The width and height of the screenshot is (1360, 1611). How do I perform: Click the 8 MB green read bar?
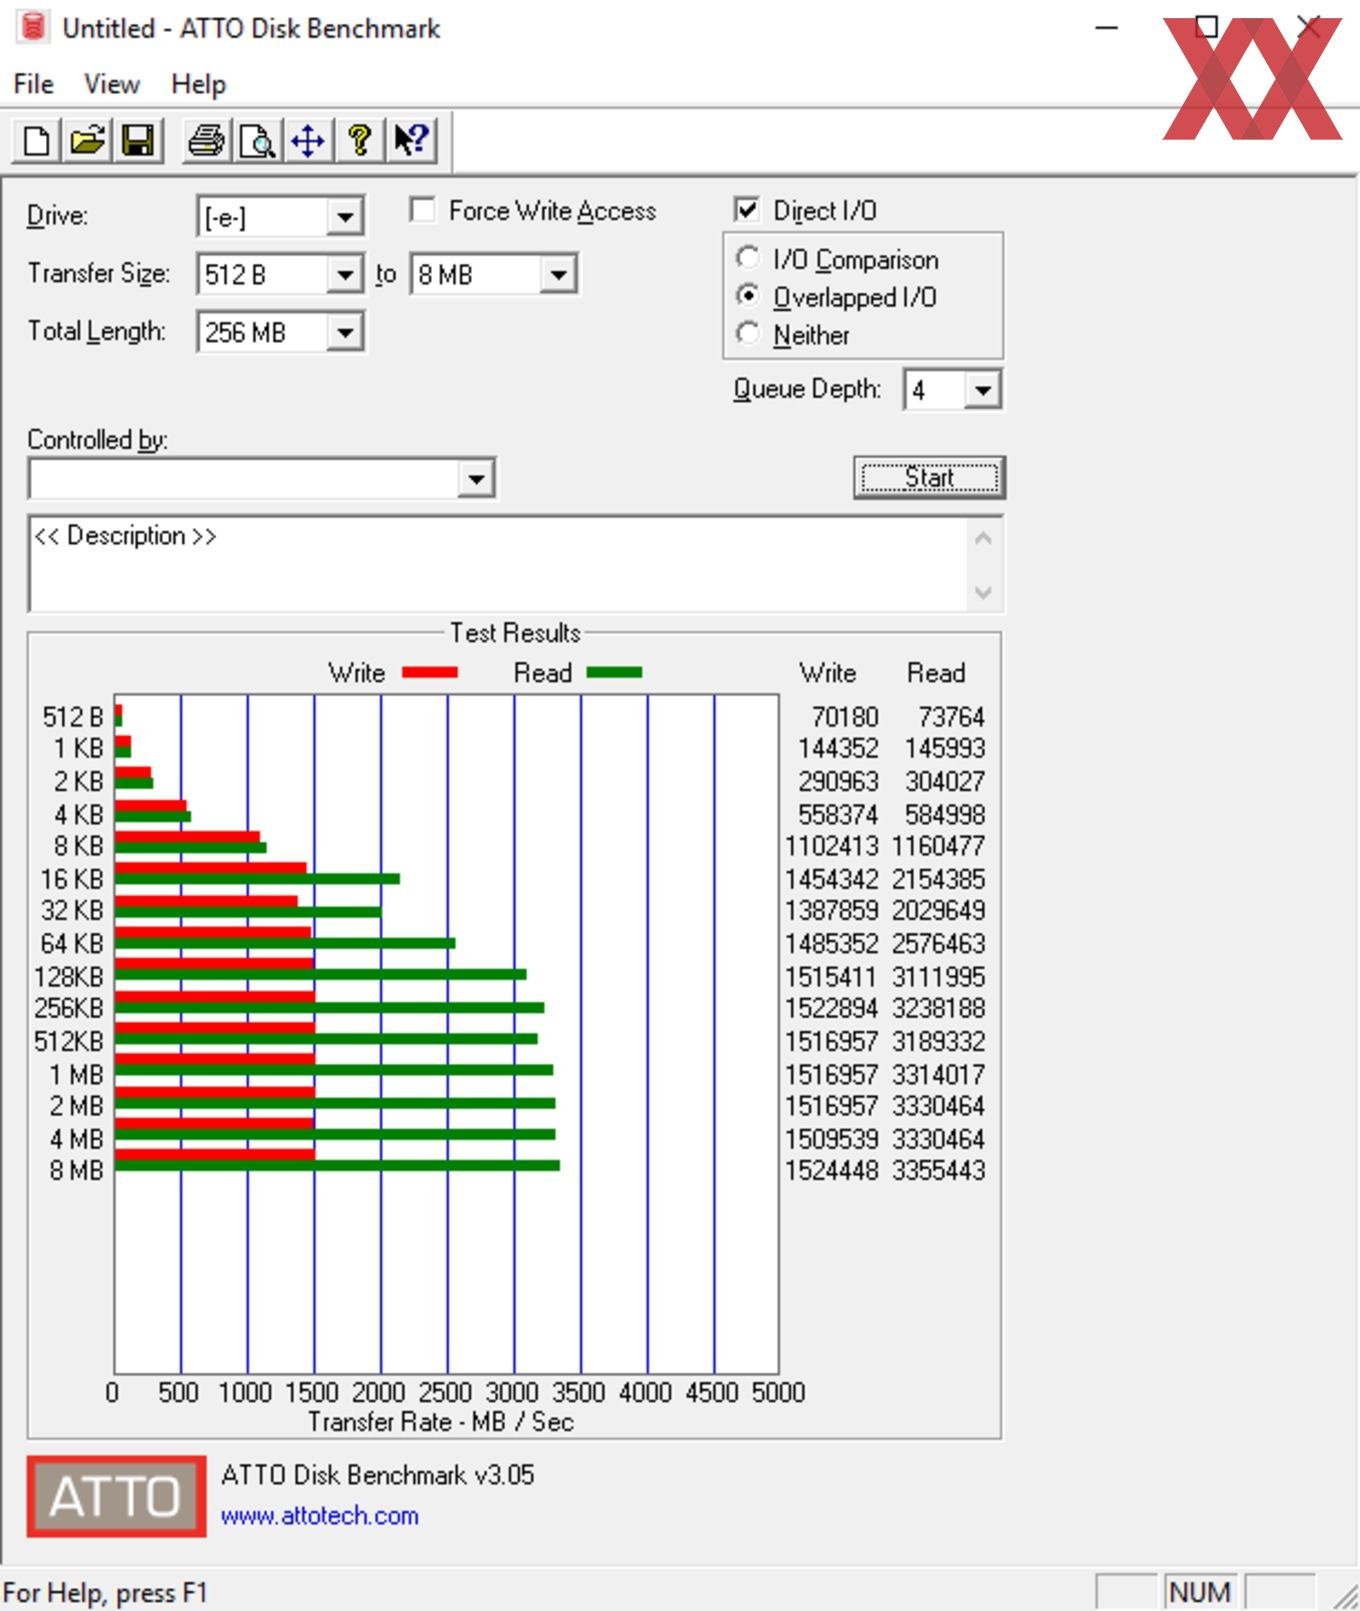tap(337, 1165)
